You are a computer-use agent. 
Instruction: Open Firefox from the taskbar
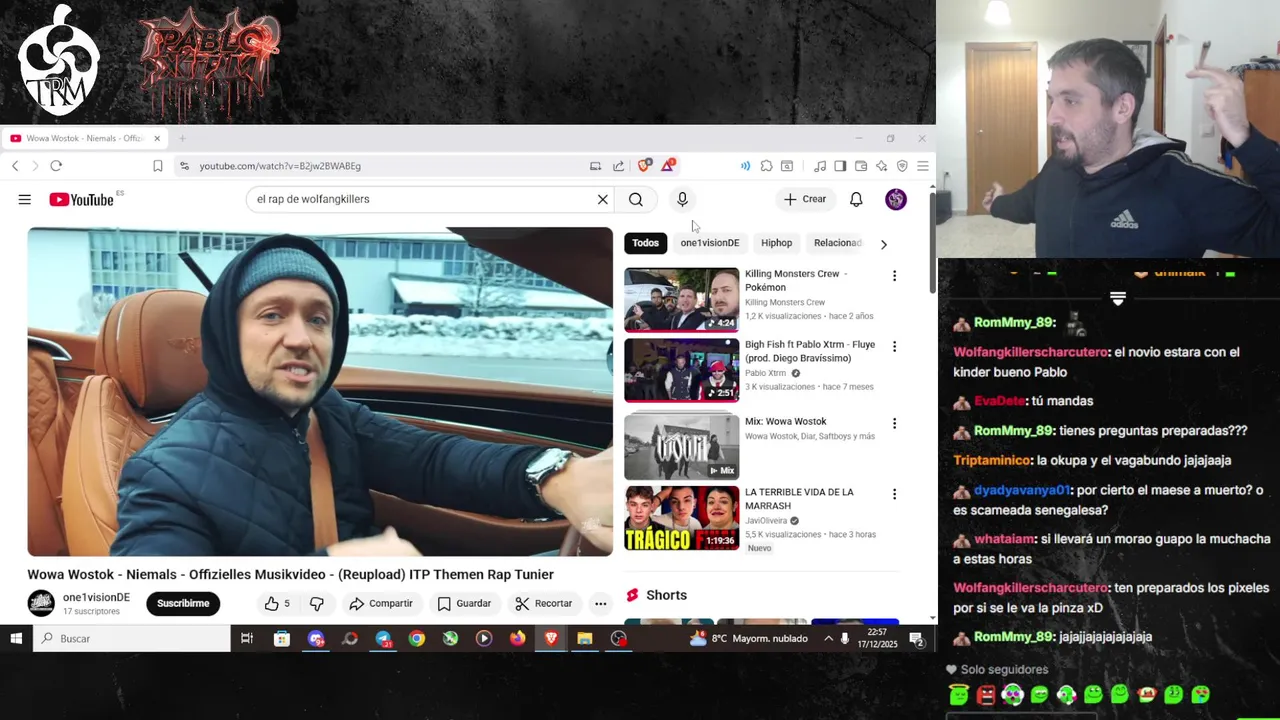coord(517,638)
